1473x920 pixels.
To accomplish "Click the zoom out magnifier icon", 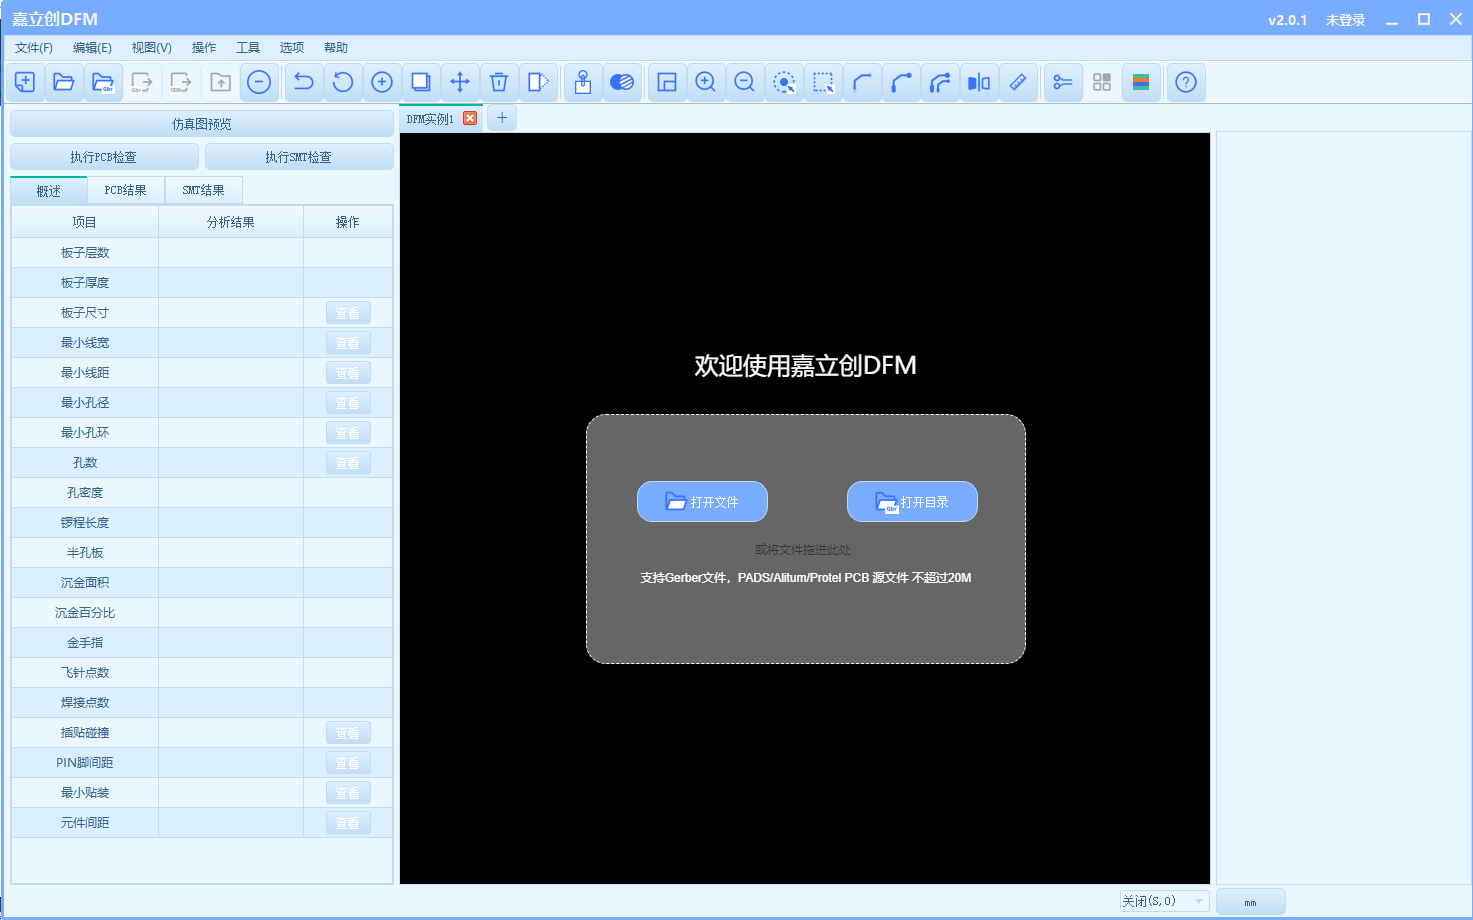I will coord(745,82).
